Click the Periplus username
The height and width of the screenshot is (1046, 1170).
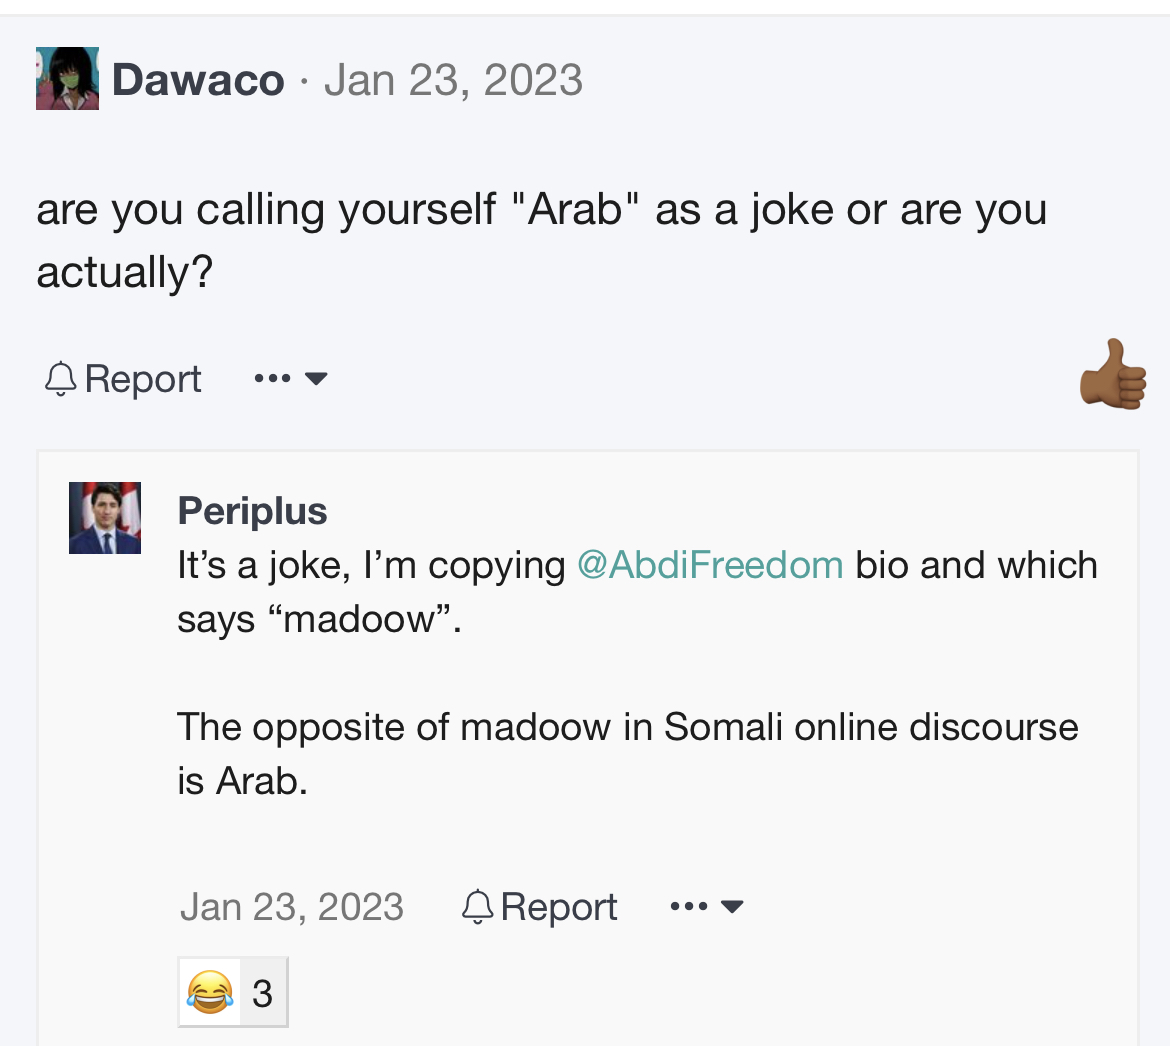click(252, 511)
